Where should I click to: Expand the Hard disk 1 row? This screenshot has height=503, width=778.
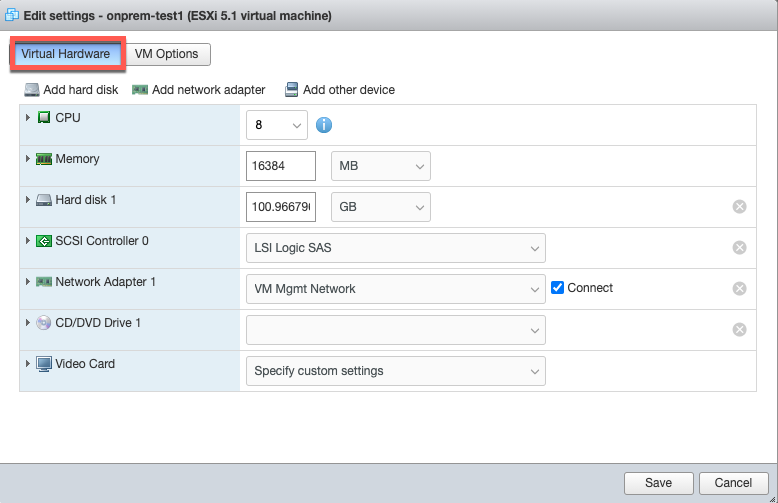(28, 200)
